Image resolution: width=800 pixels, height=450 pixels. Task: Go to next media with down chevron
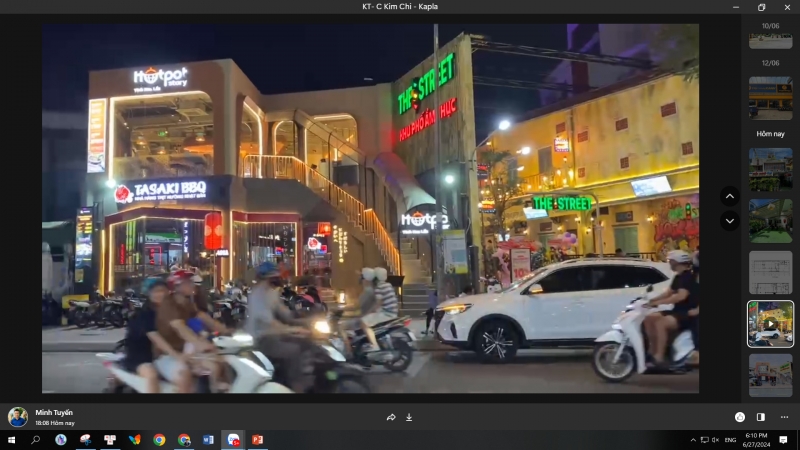click(730, 221)
